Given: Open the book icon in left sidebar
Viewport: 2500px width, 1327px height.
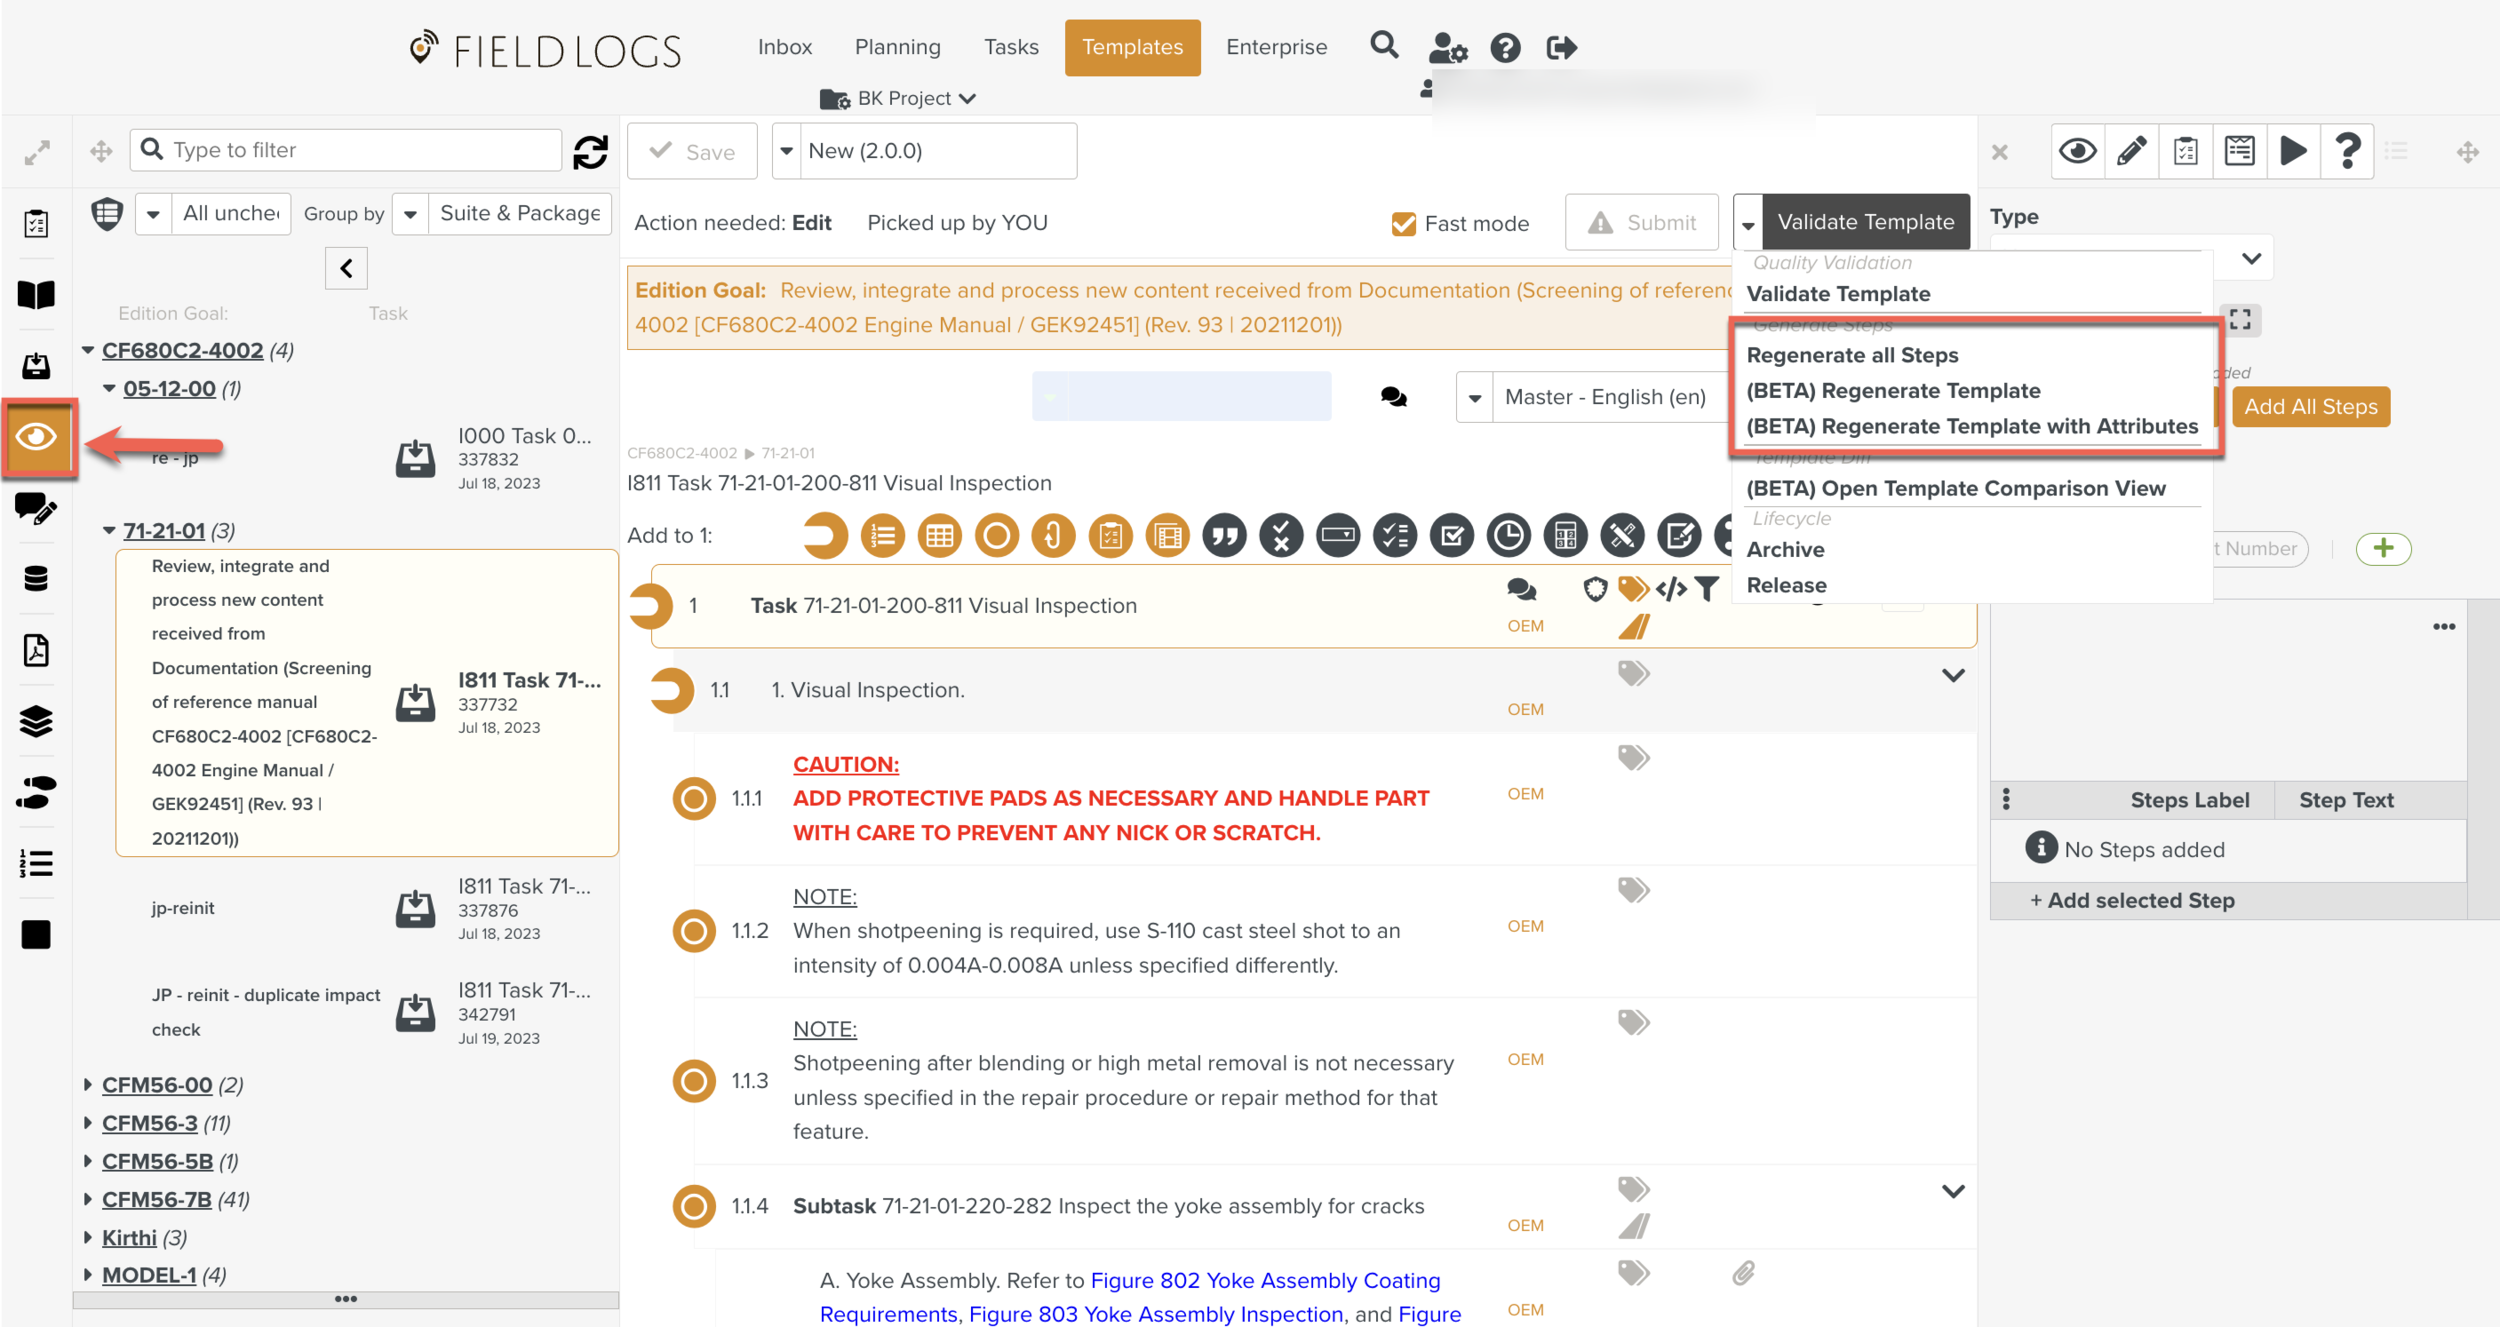Looking at the screenshot, I should tap(36, 294).
